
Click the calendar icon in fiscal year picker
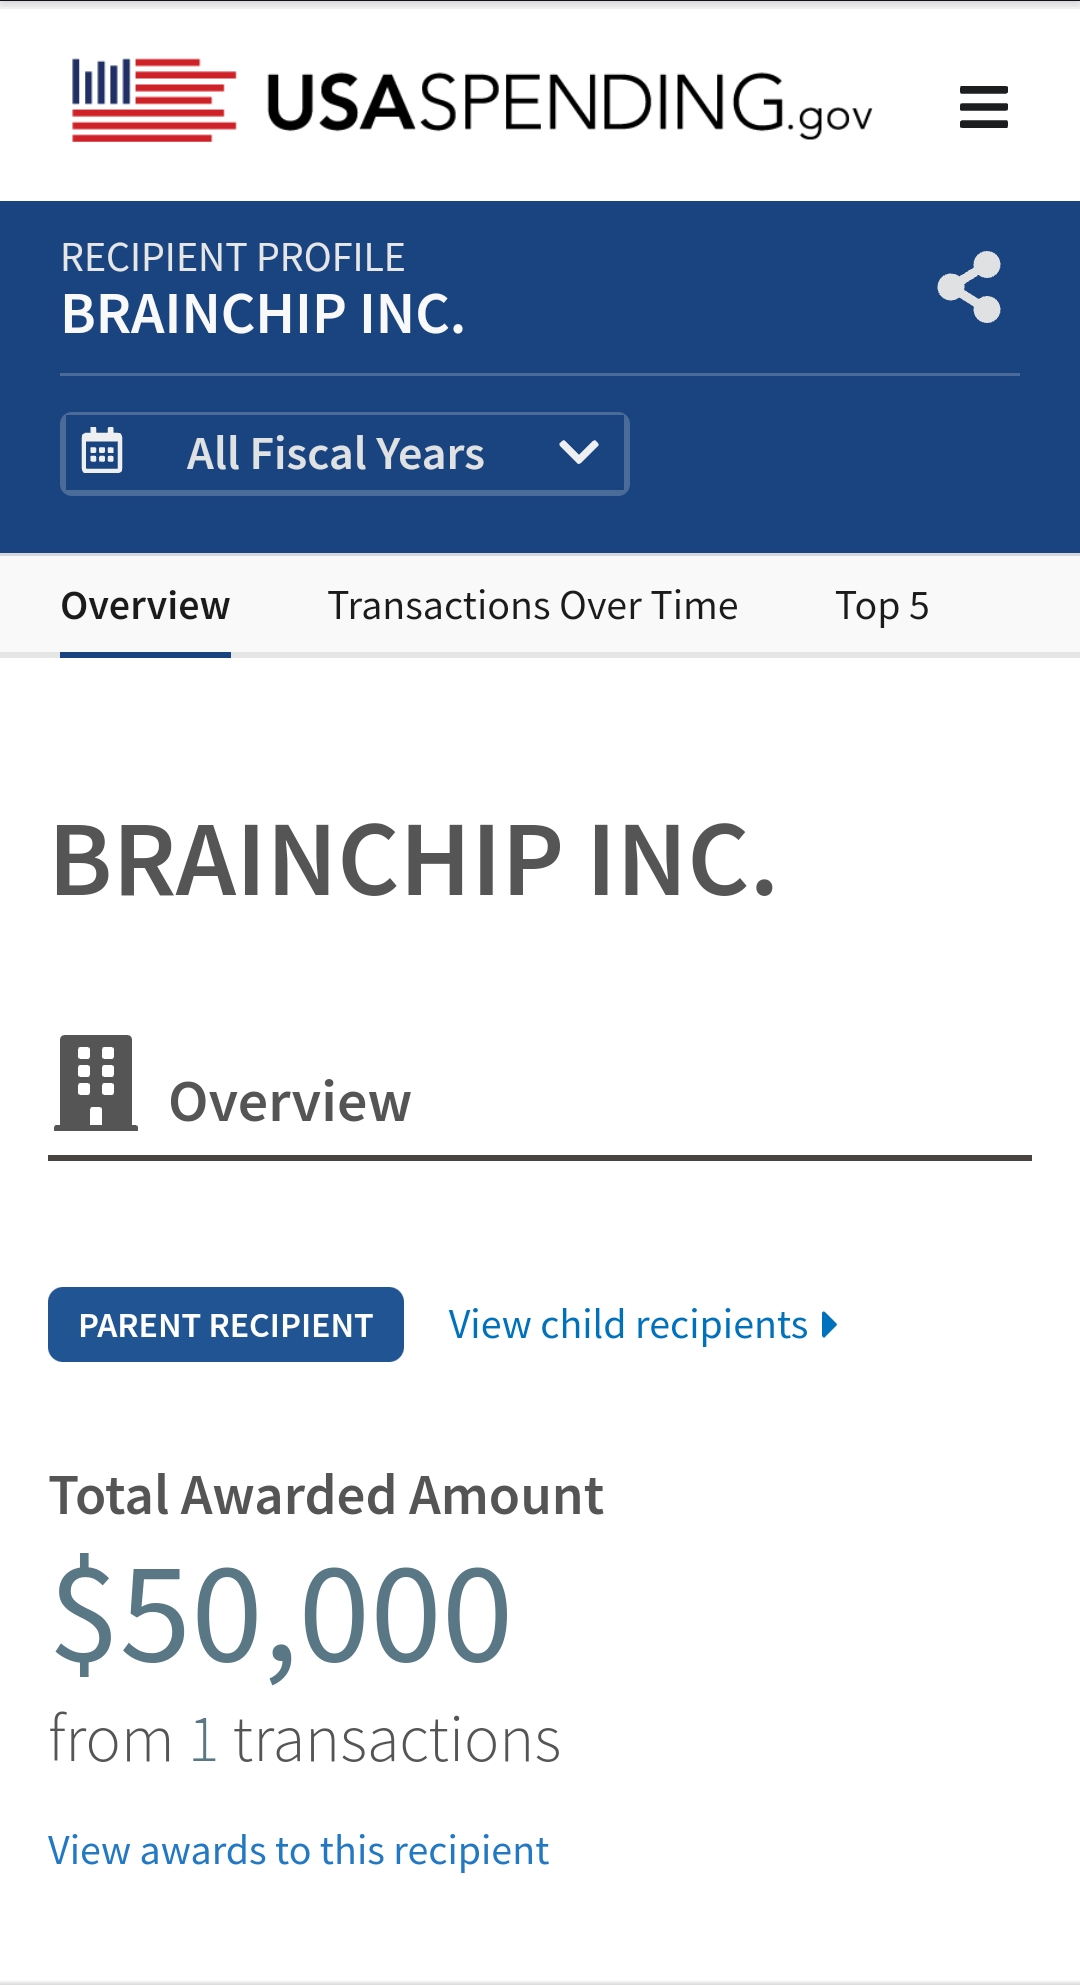pyautogui.click(x=102, y=453)
